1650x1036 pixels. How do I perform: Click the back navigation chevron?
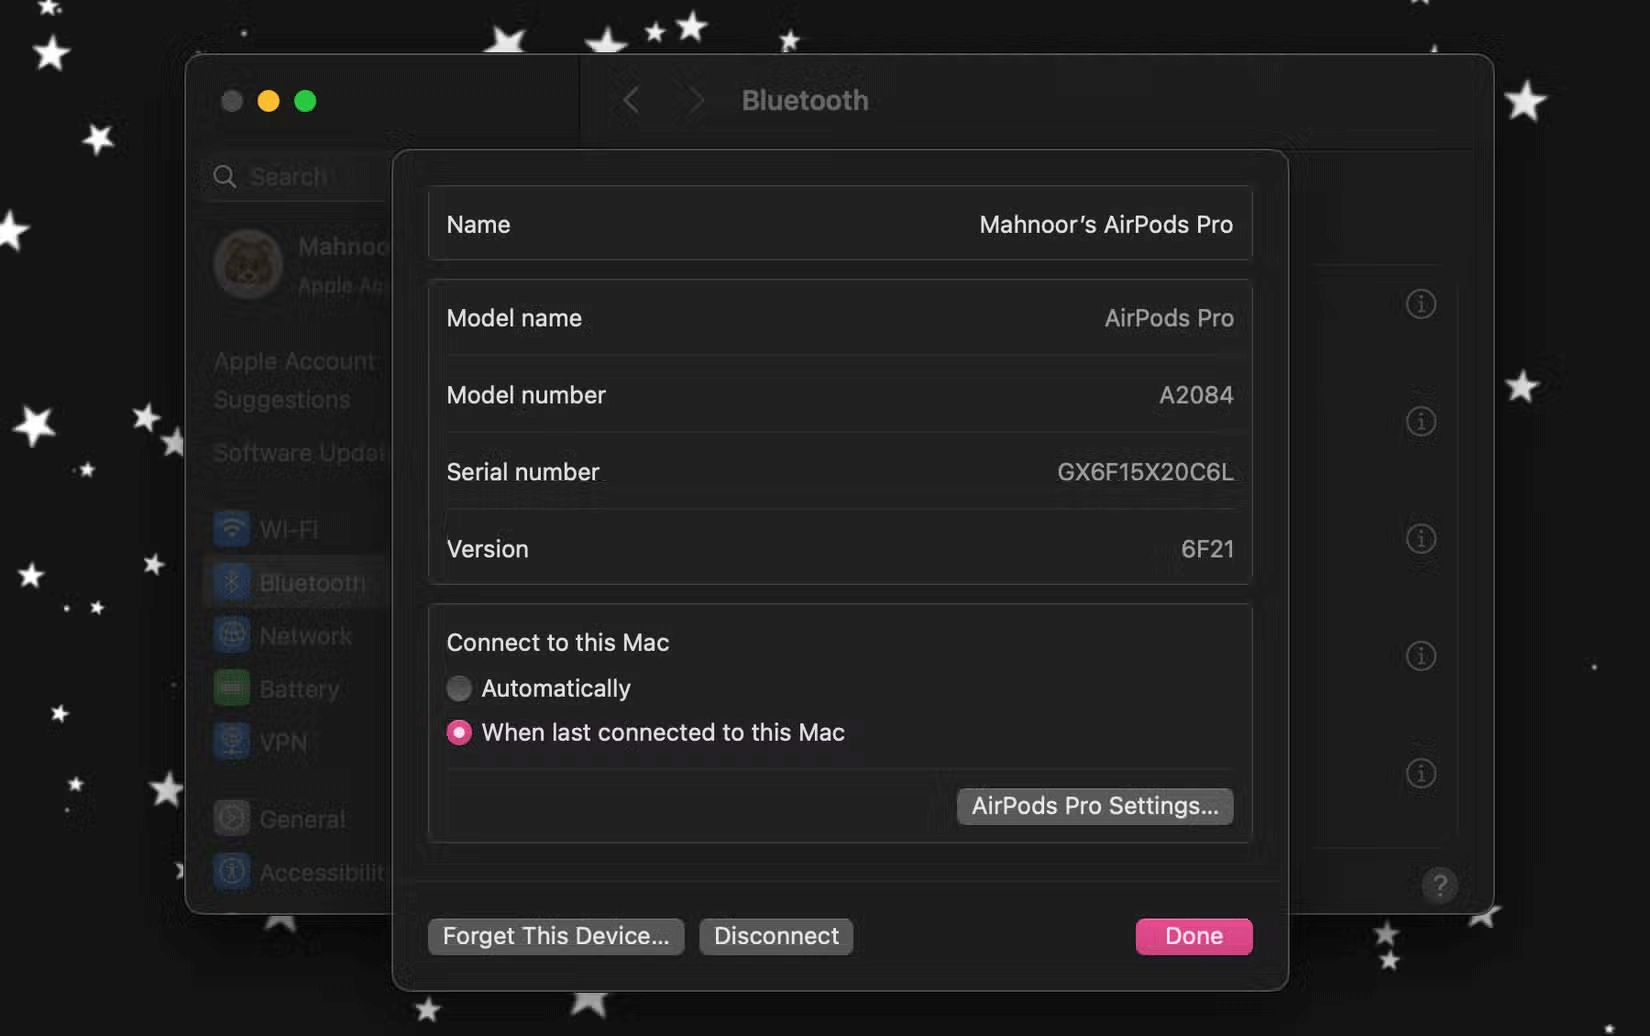point(630,100)
